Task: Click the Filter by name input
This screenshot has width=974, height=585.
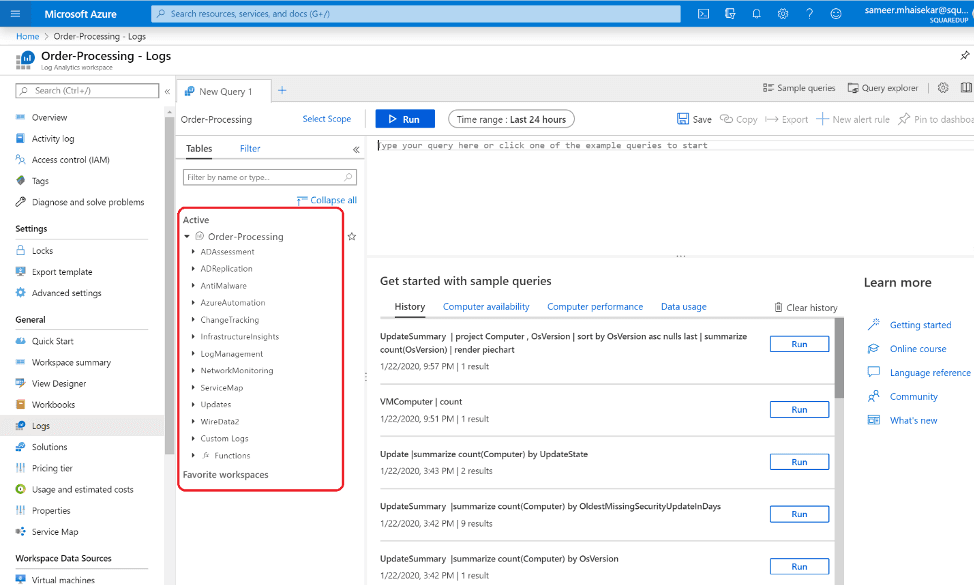Action: pos(264,177)
